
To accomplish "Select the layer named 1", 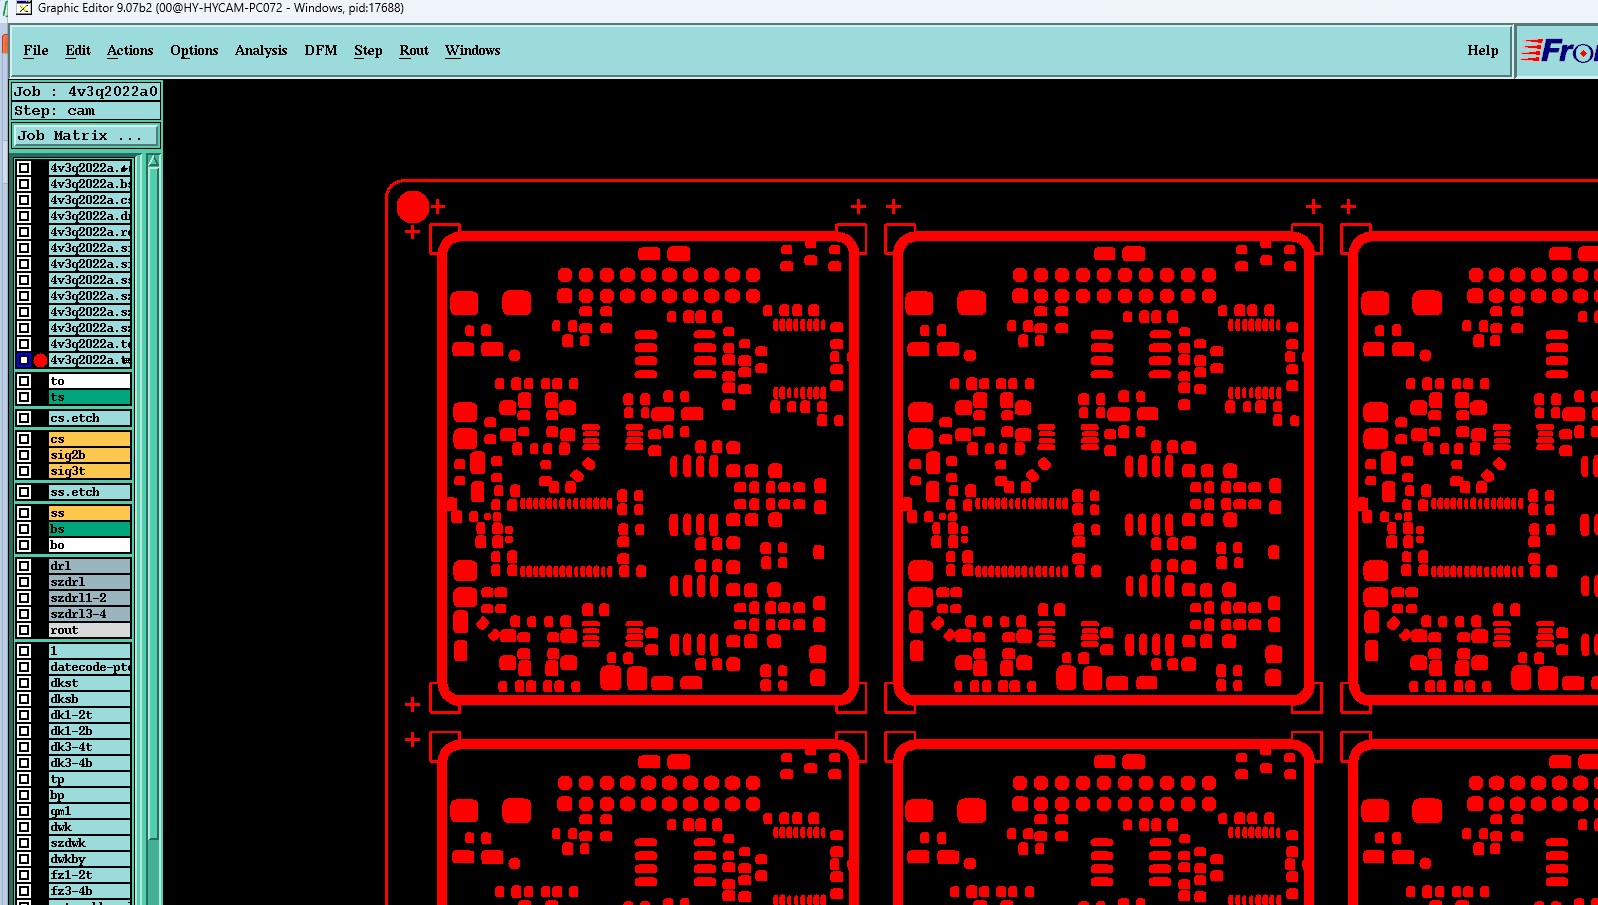I will click(90, 651).
